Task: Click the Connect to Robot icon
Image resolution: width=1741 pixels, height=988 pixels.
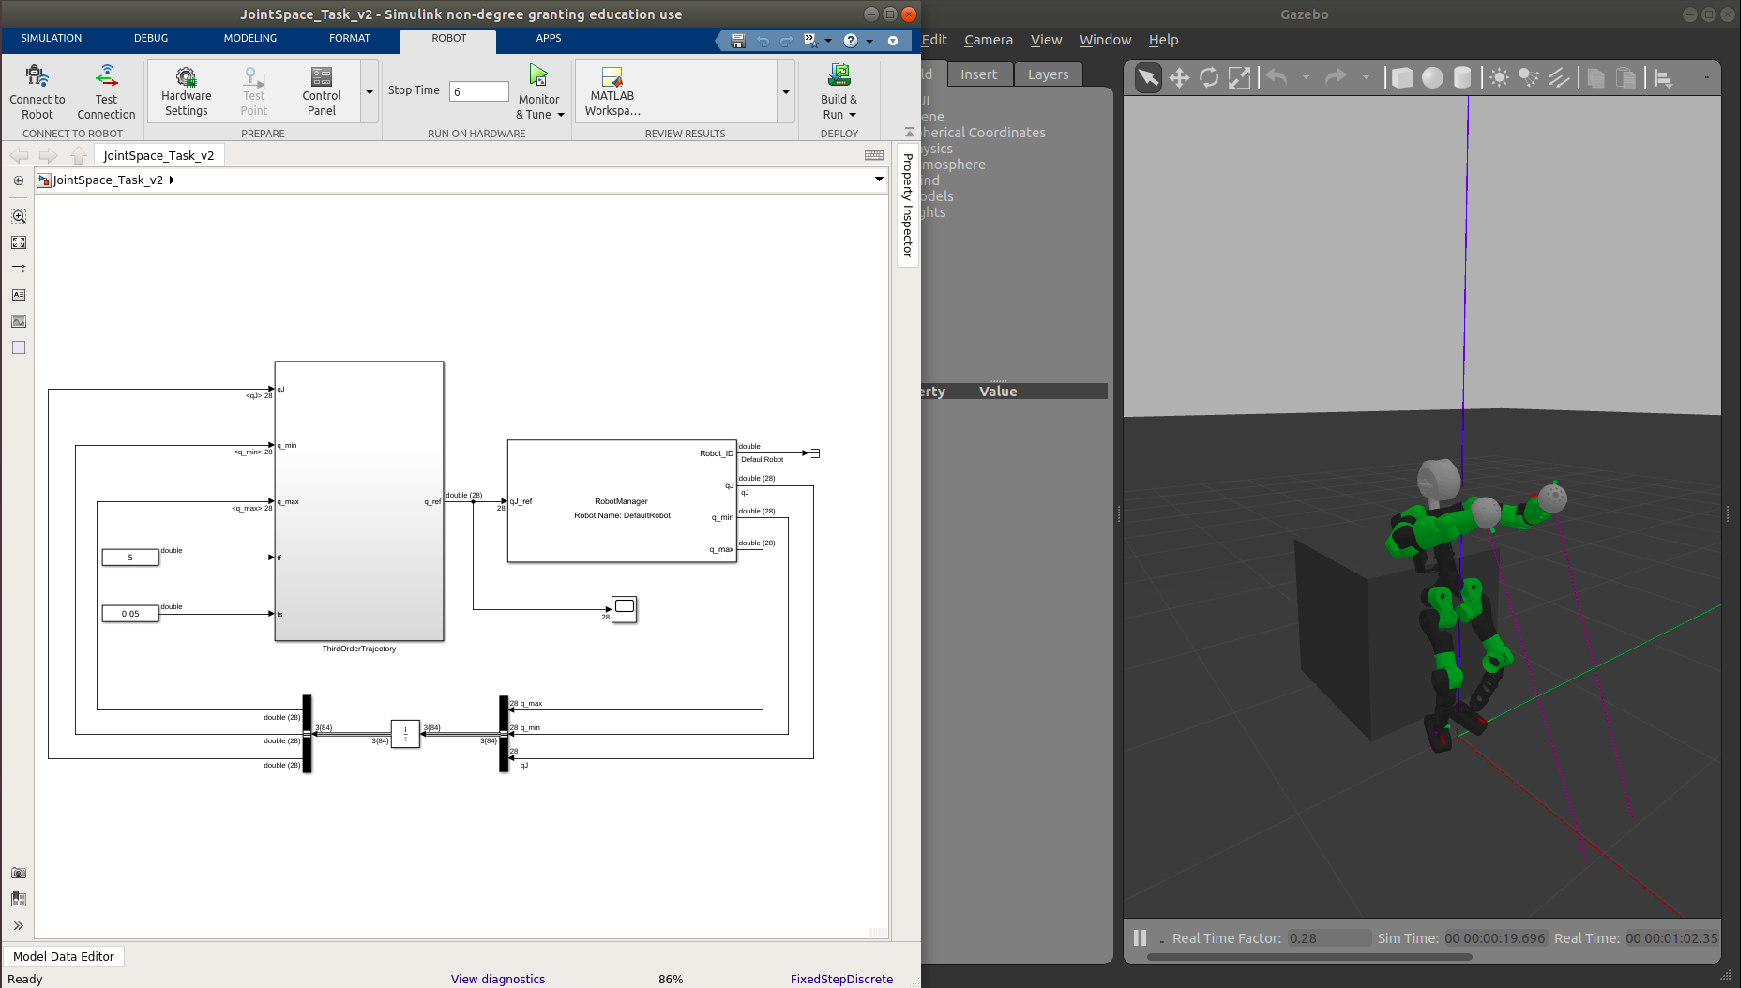Action: click(37, 78)
